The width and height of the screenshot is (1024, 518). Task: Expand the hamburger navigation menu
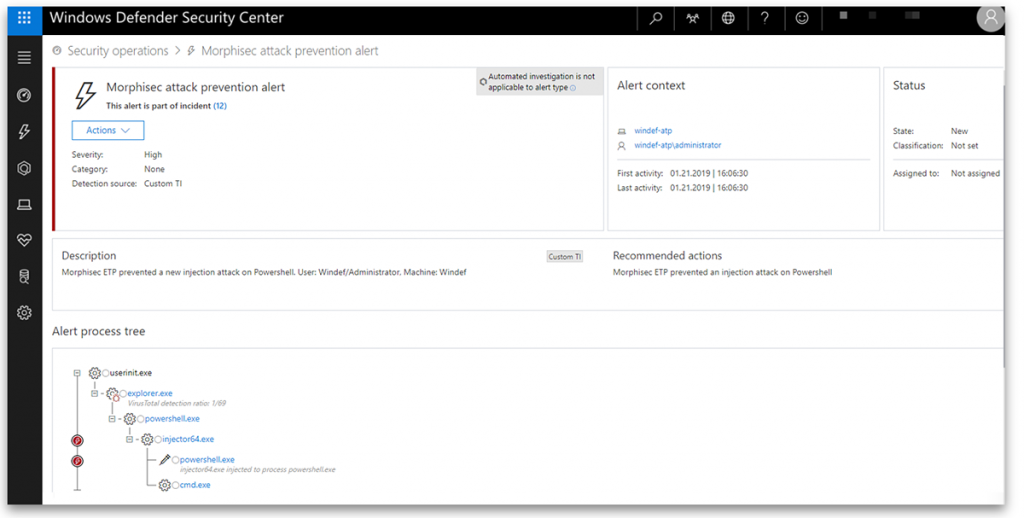pyautogui.click(x=25, y=58)
